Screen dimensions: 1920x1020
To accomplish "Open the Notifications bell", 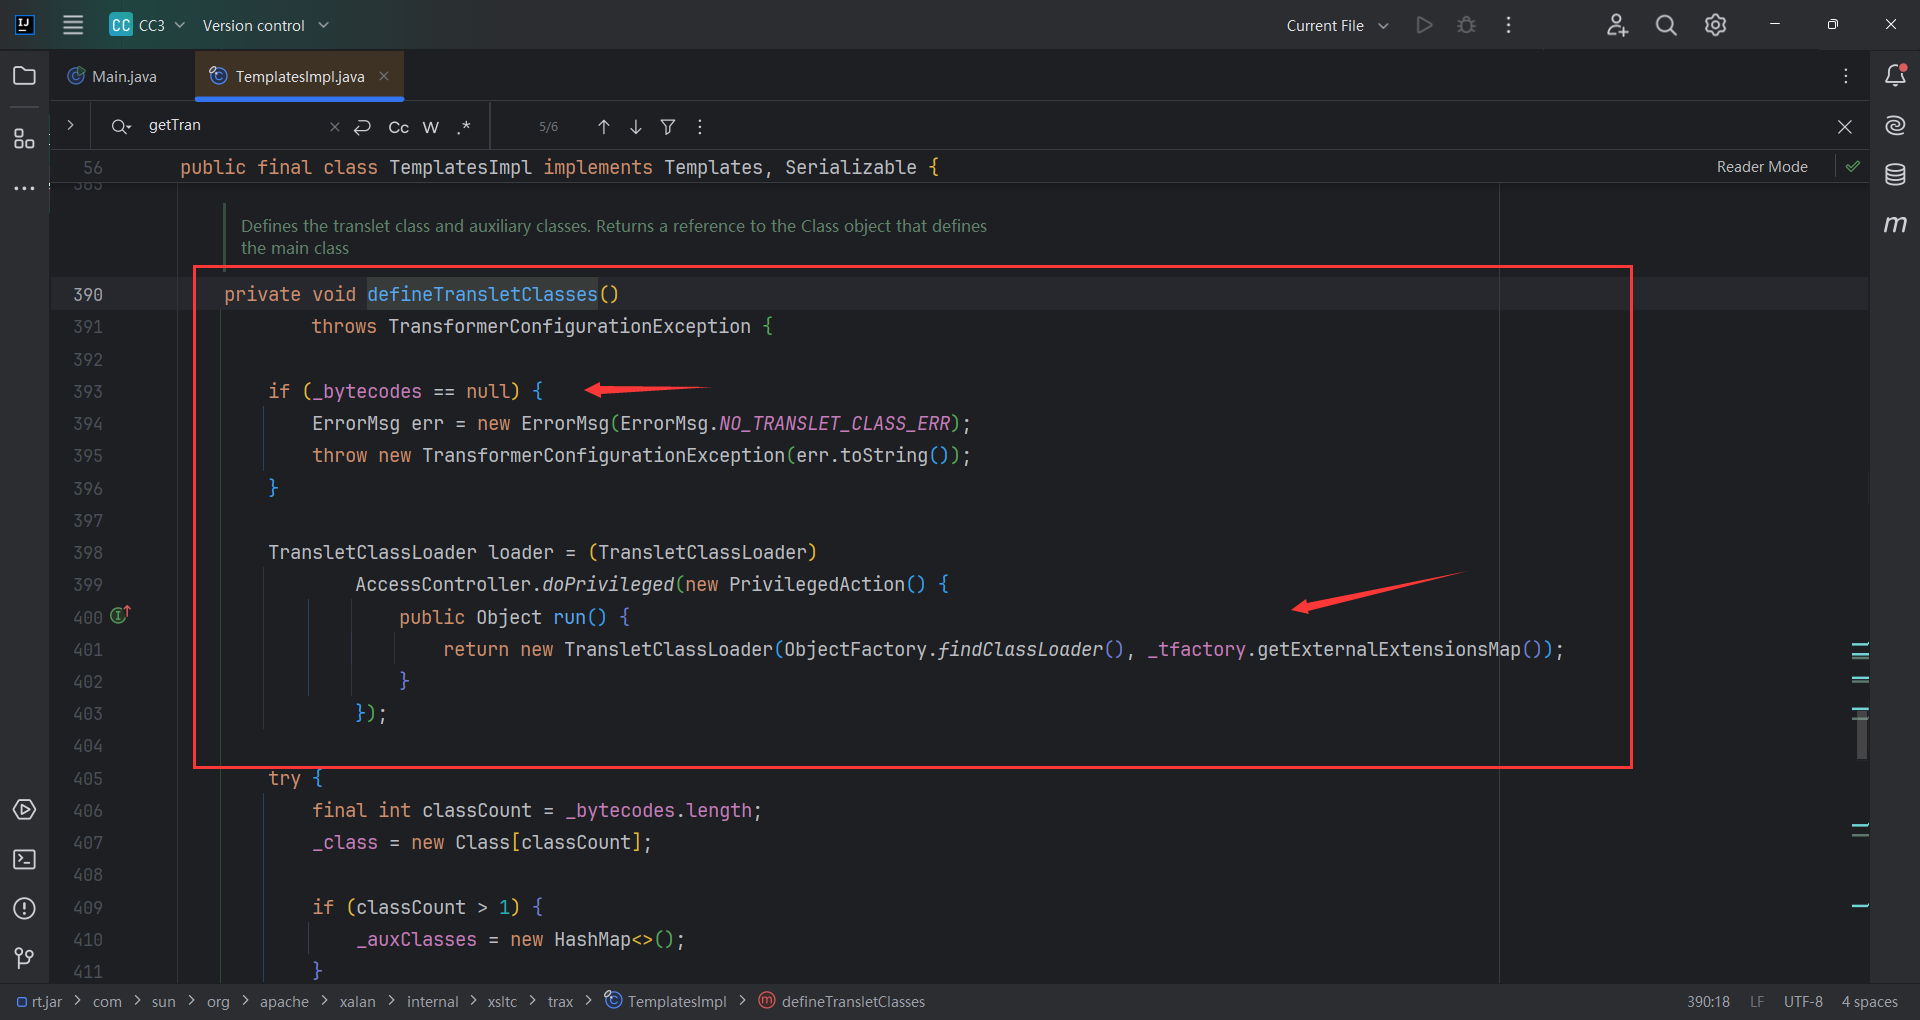I will (1895, 75).
